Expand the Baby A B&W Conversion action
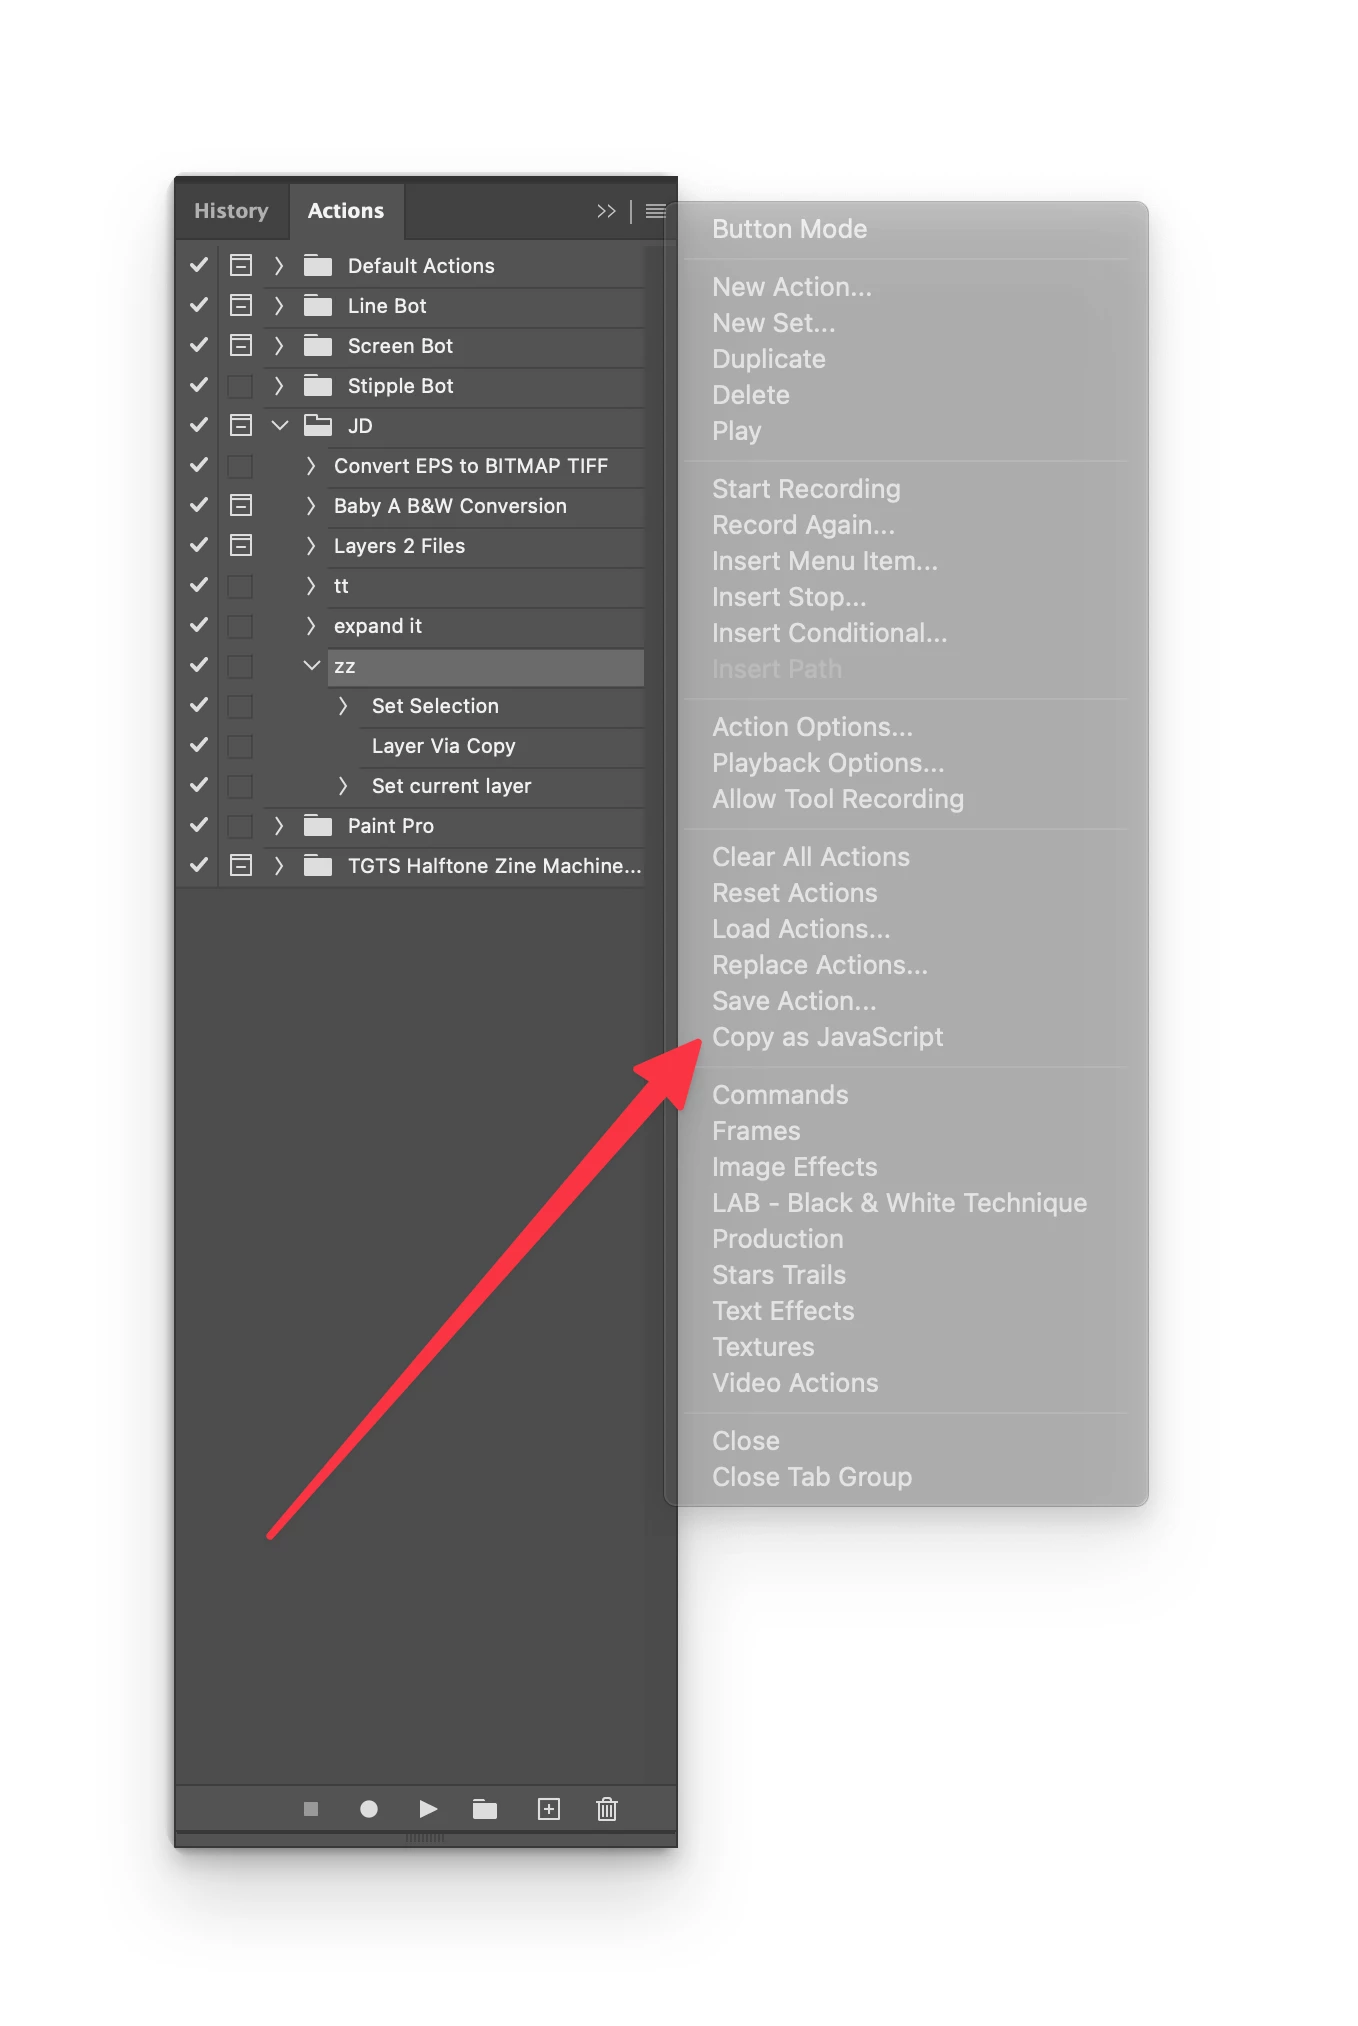The height and width of the screenshot is (2026, 1358). point(311,505)
